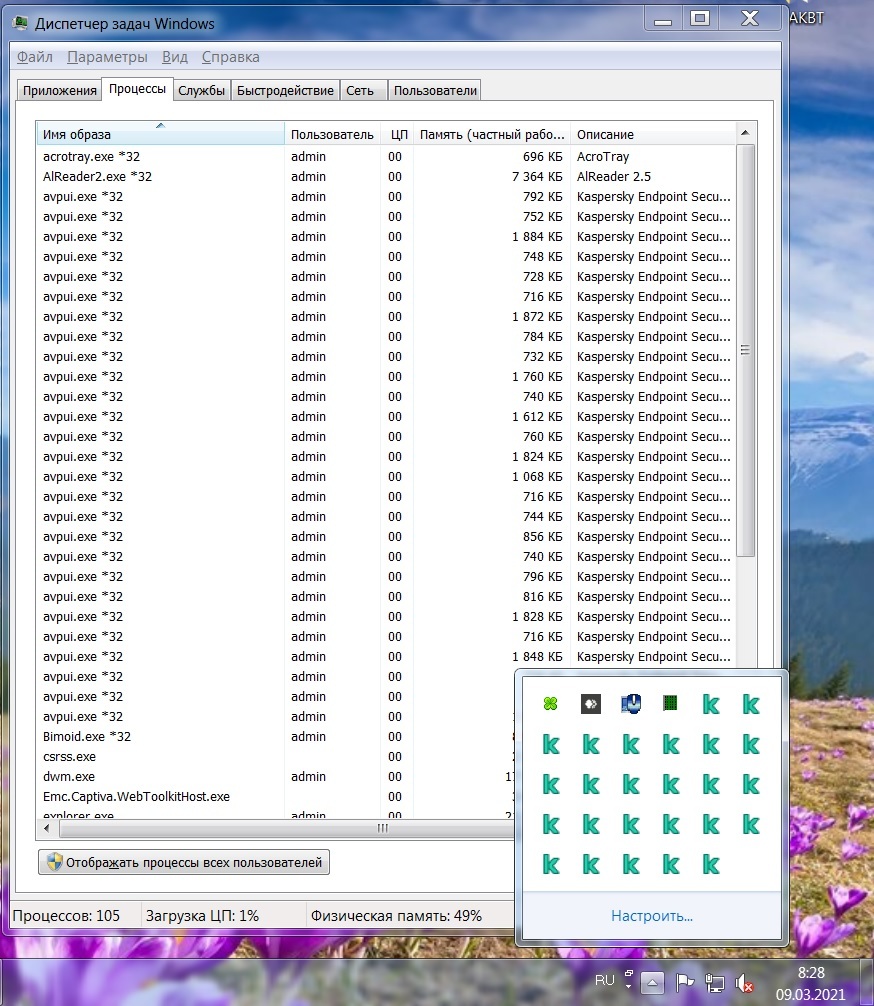Sort by Память column header
This screenshot has height=1006, width=874.
(x=491, y=134)
